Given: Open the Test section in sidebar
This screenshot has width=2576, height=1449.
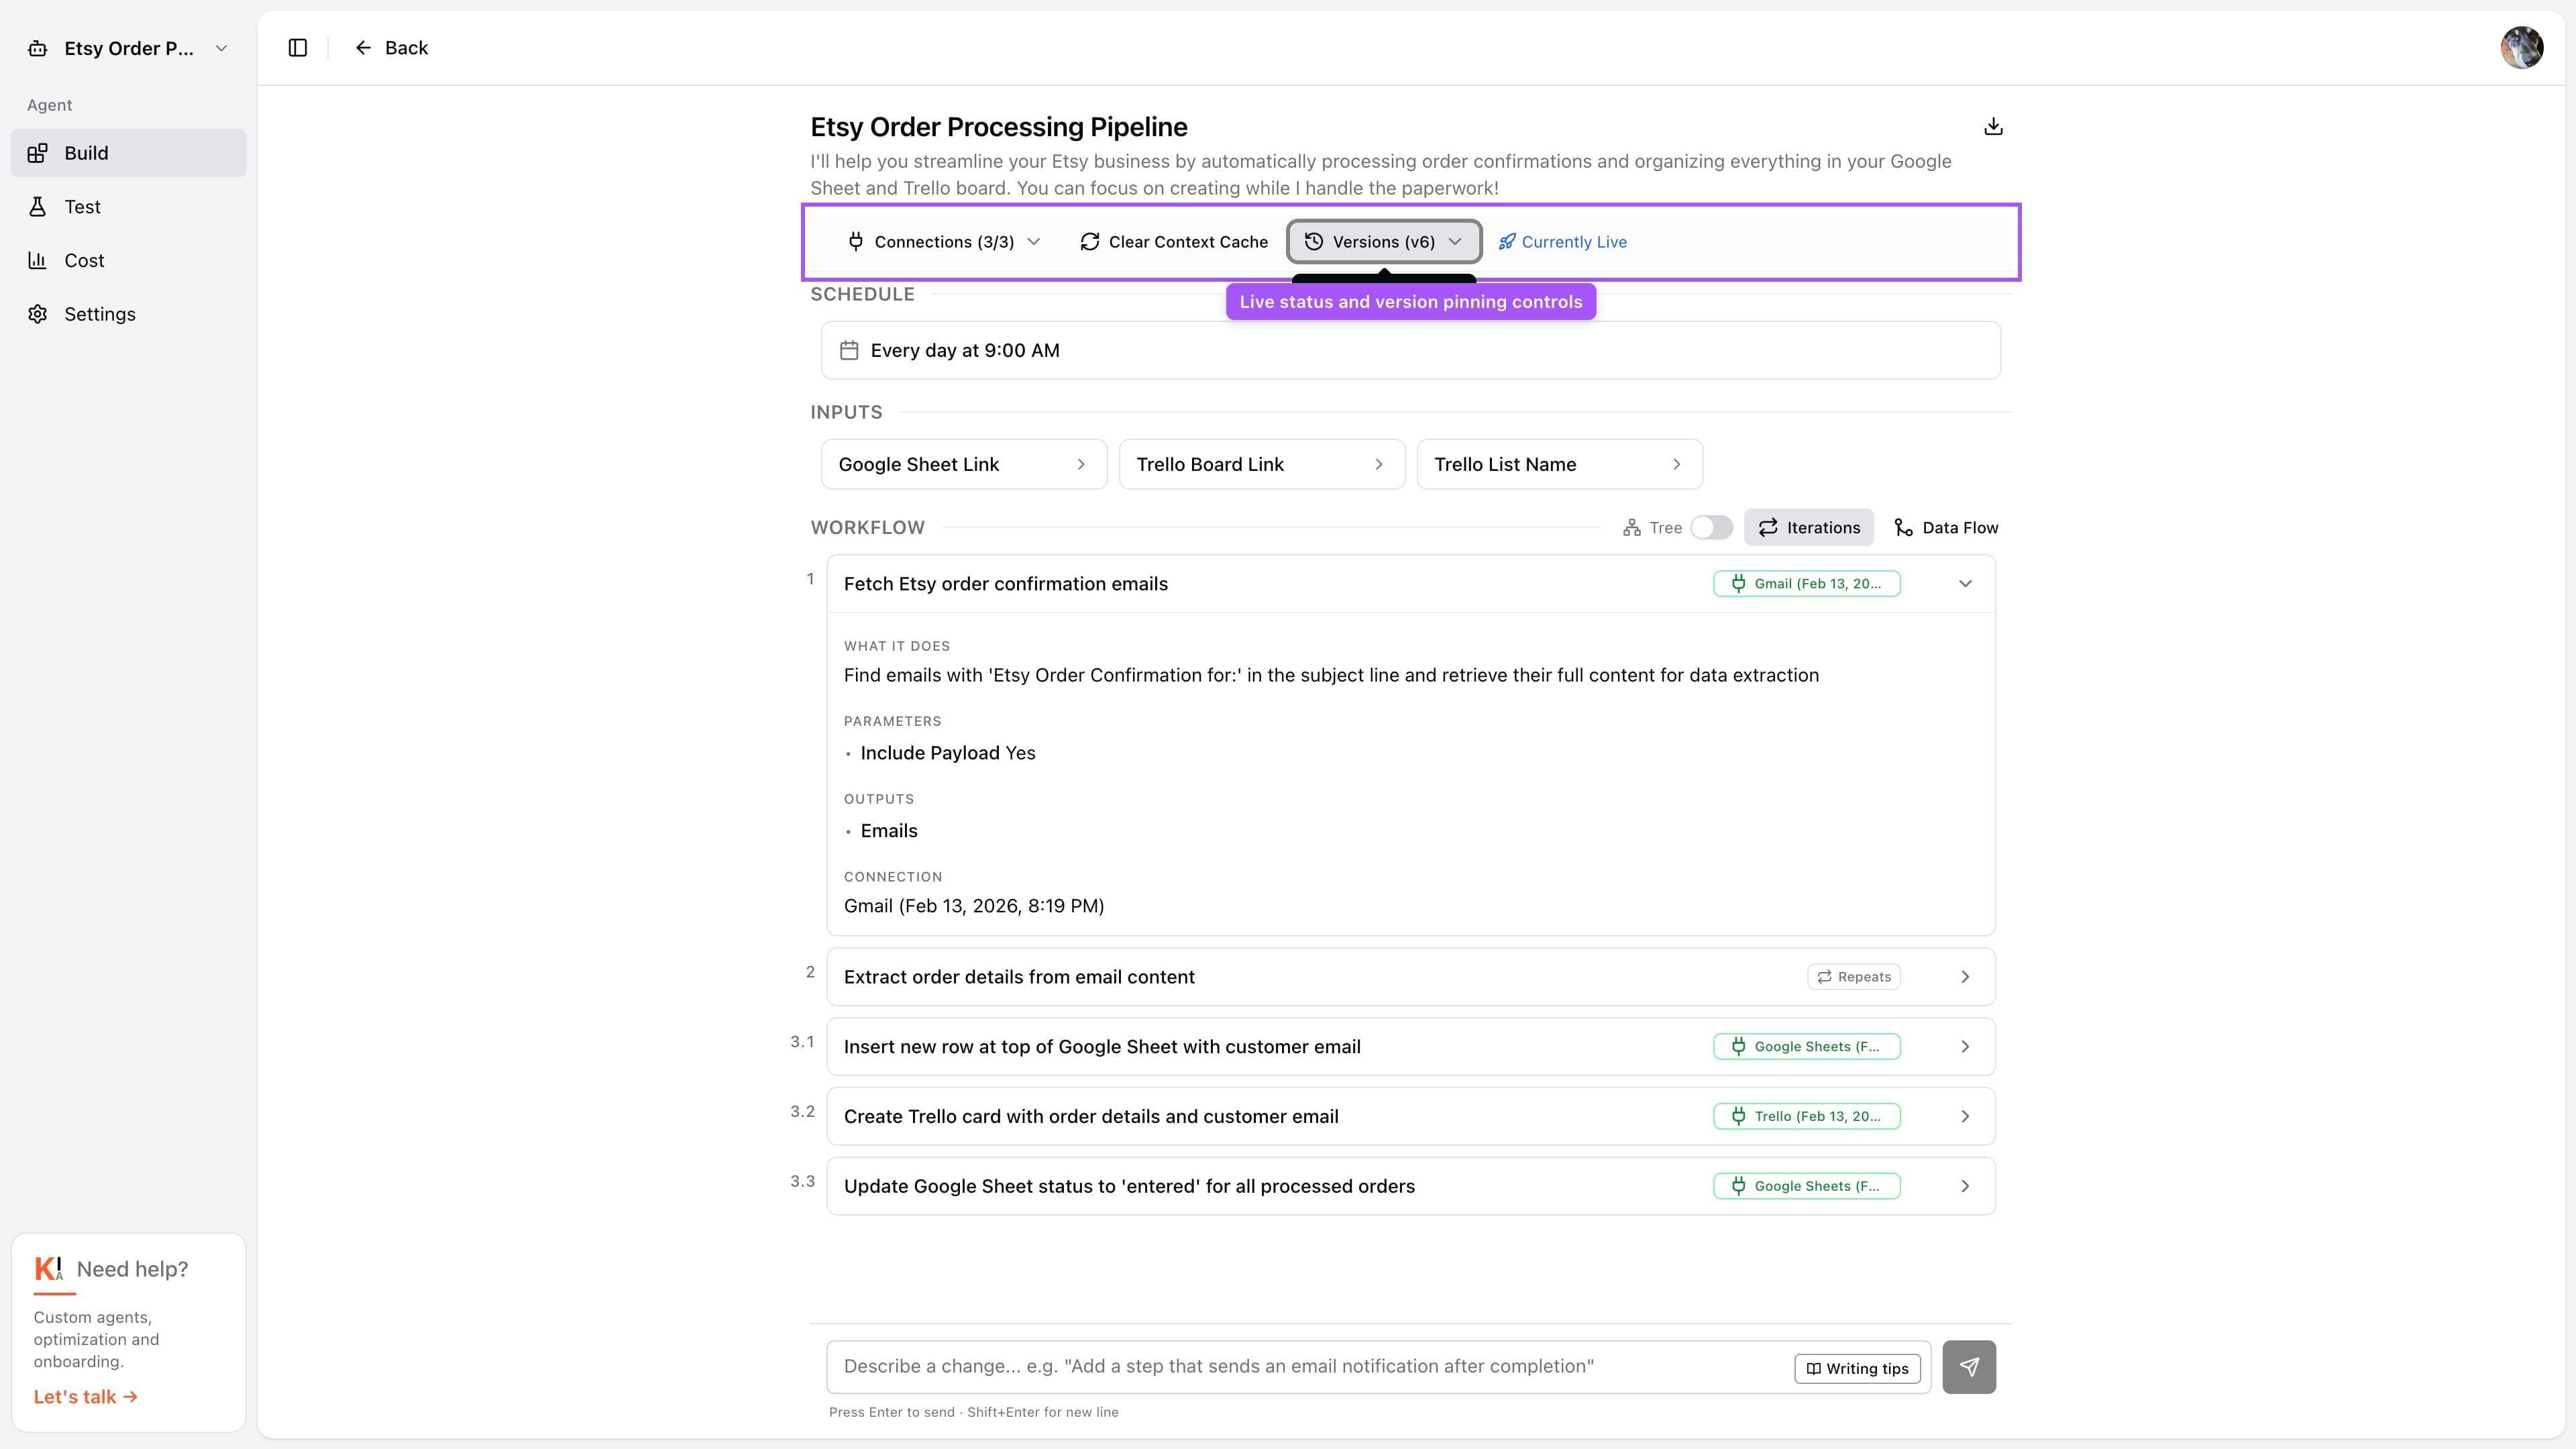Looking at the screenshot, I should coord(82,207).
